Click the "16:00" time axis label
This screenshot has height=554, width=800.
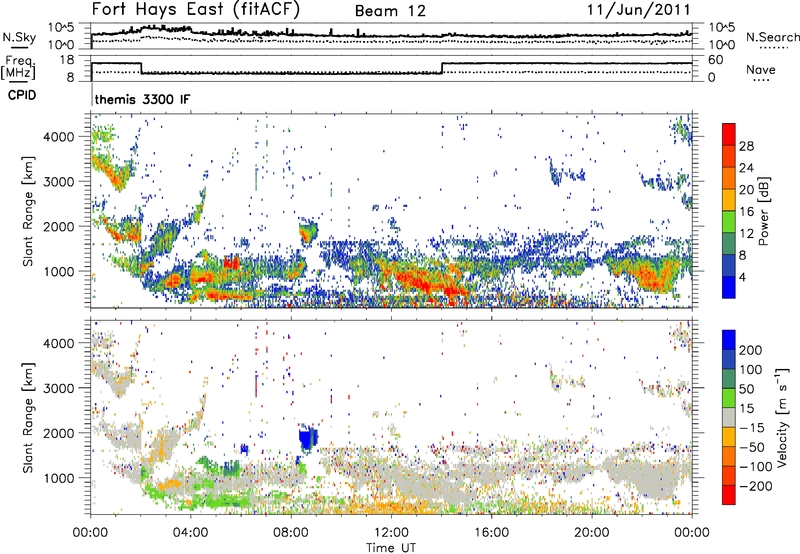click(x=491, y=533)
